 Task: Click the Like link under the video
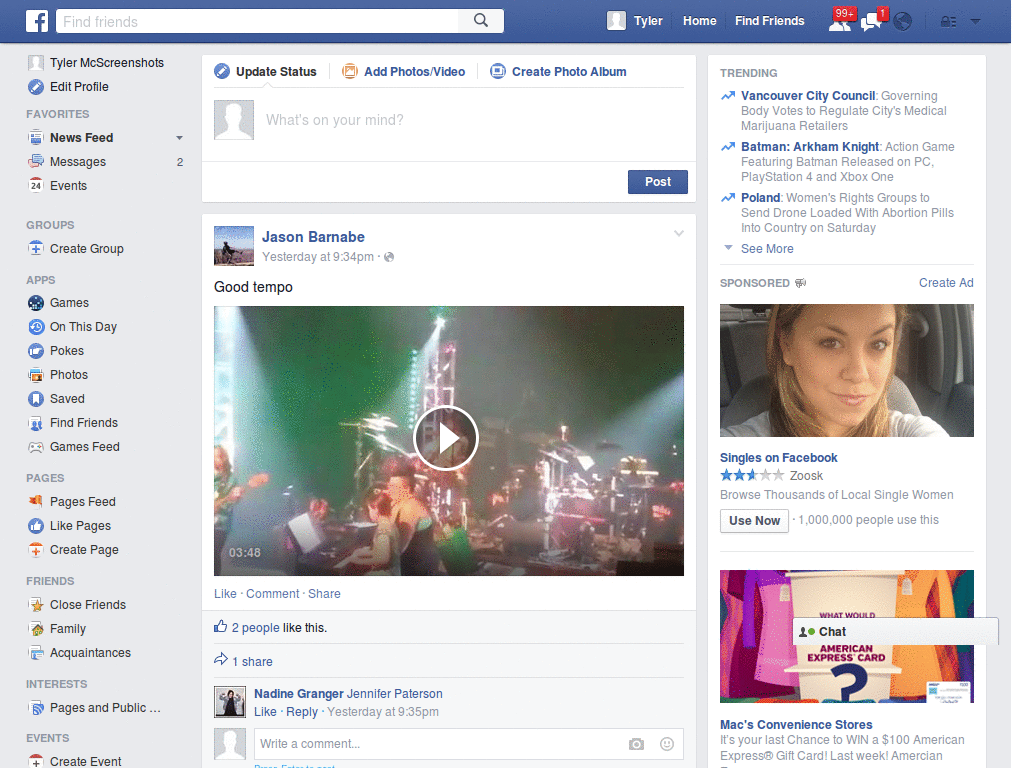225,594
